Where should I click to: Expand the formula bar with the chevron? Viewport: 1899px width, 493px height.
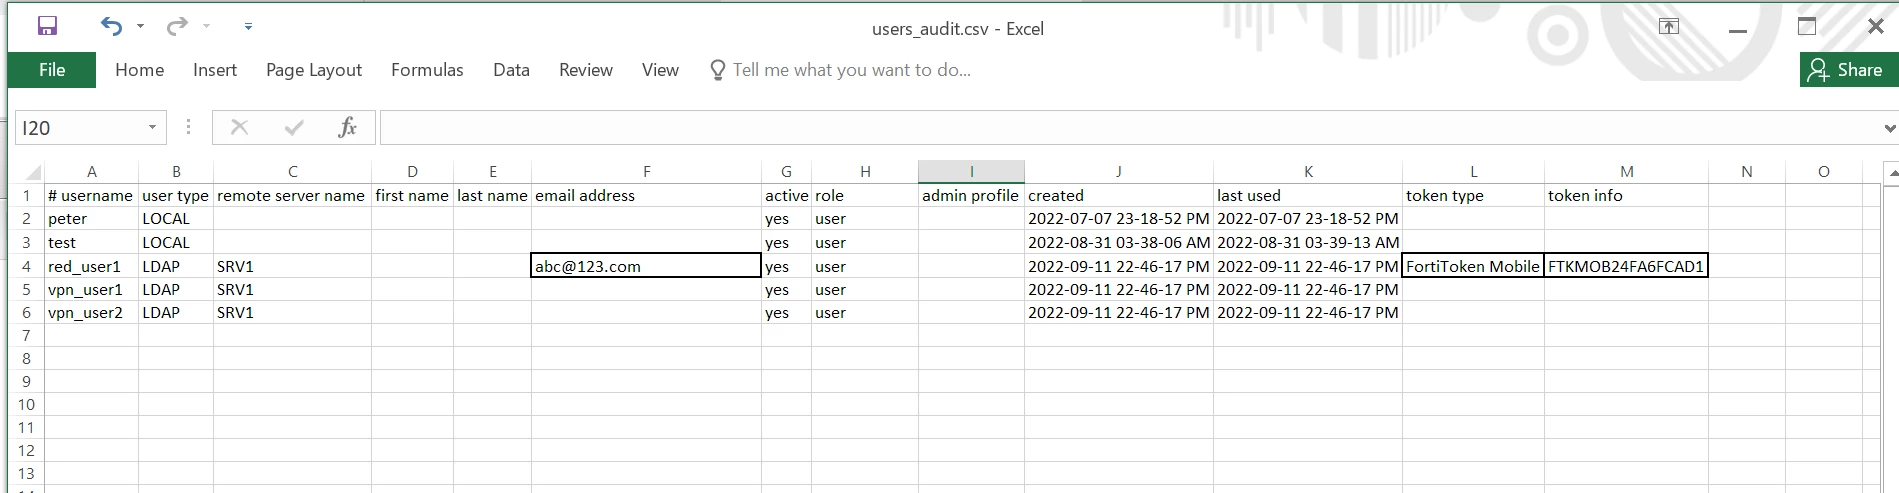(x=1889, y=128)
